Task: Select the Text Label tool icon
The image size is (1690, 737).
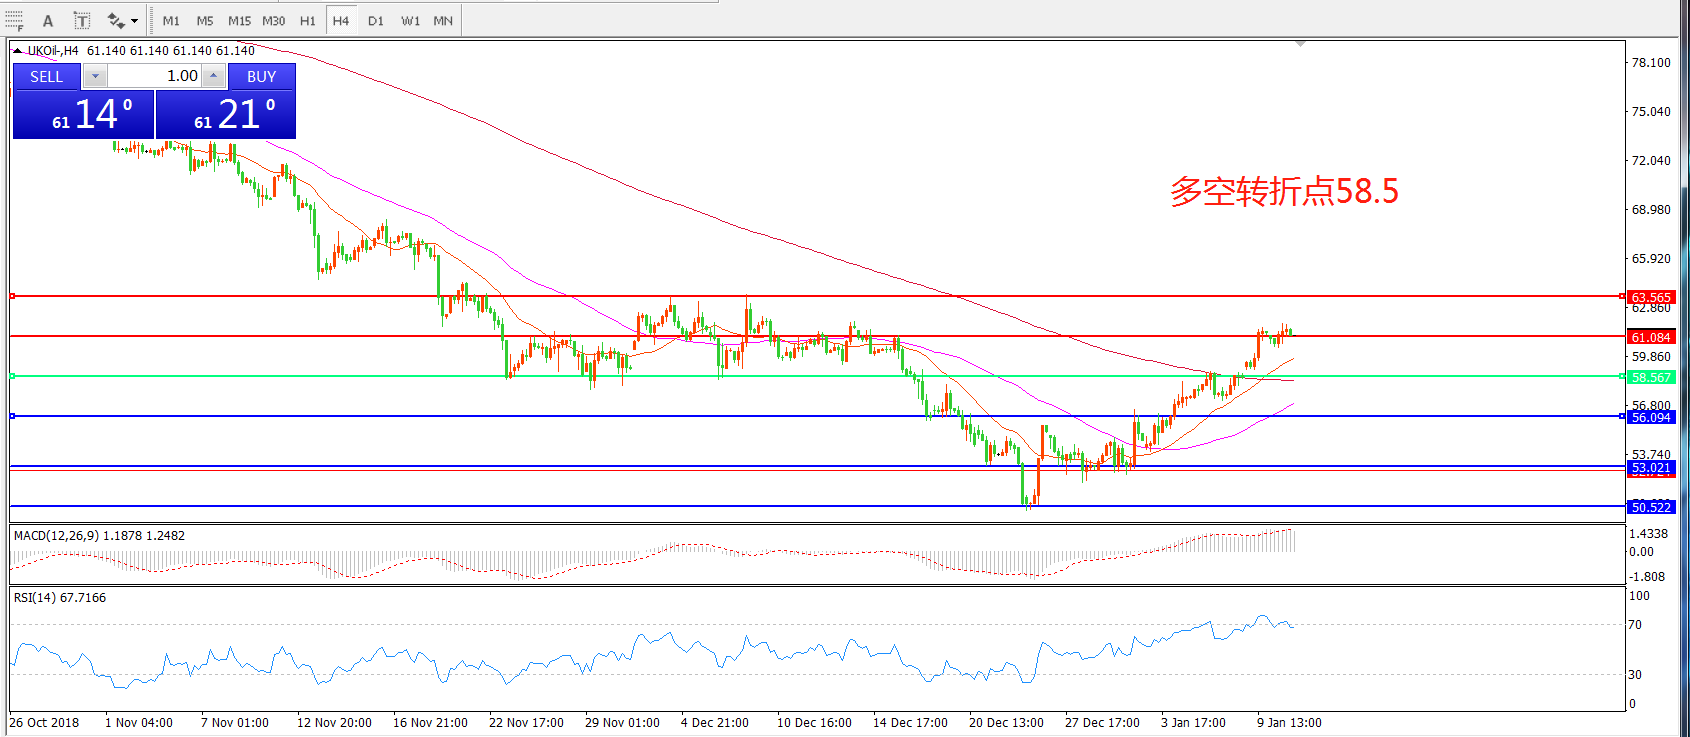Action: [x=82, y=20]
